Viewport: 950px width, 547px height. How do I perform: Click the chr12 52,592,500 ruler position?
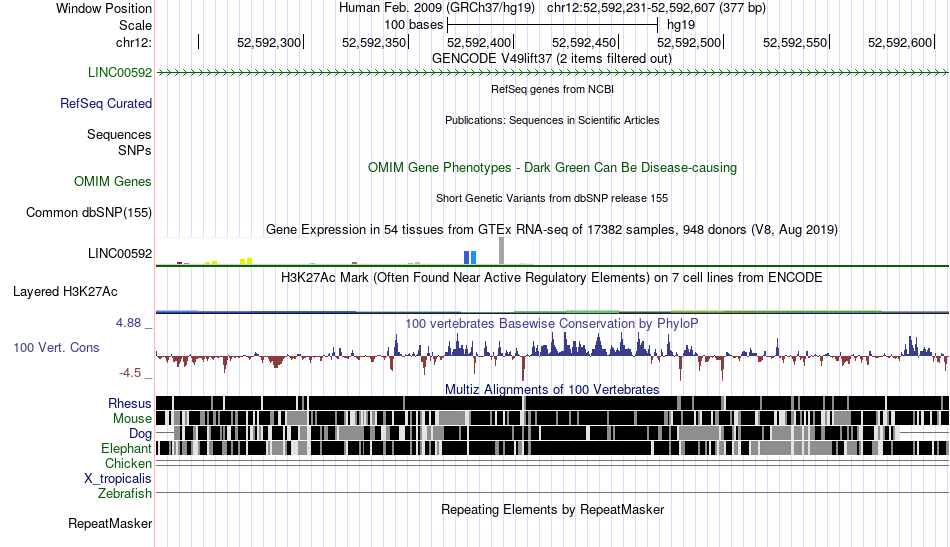click(689, 42)
